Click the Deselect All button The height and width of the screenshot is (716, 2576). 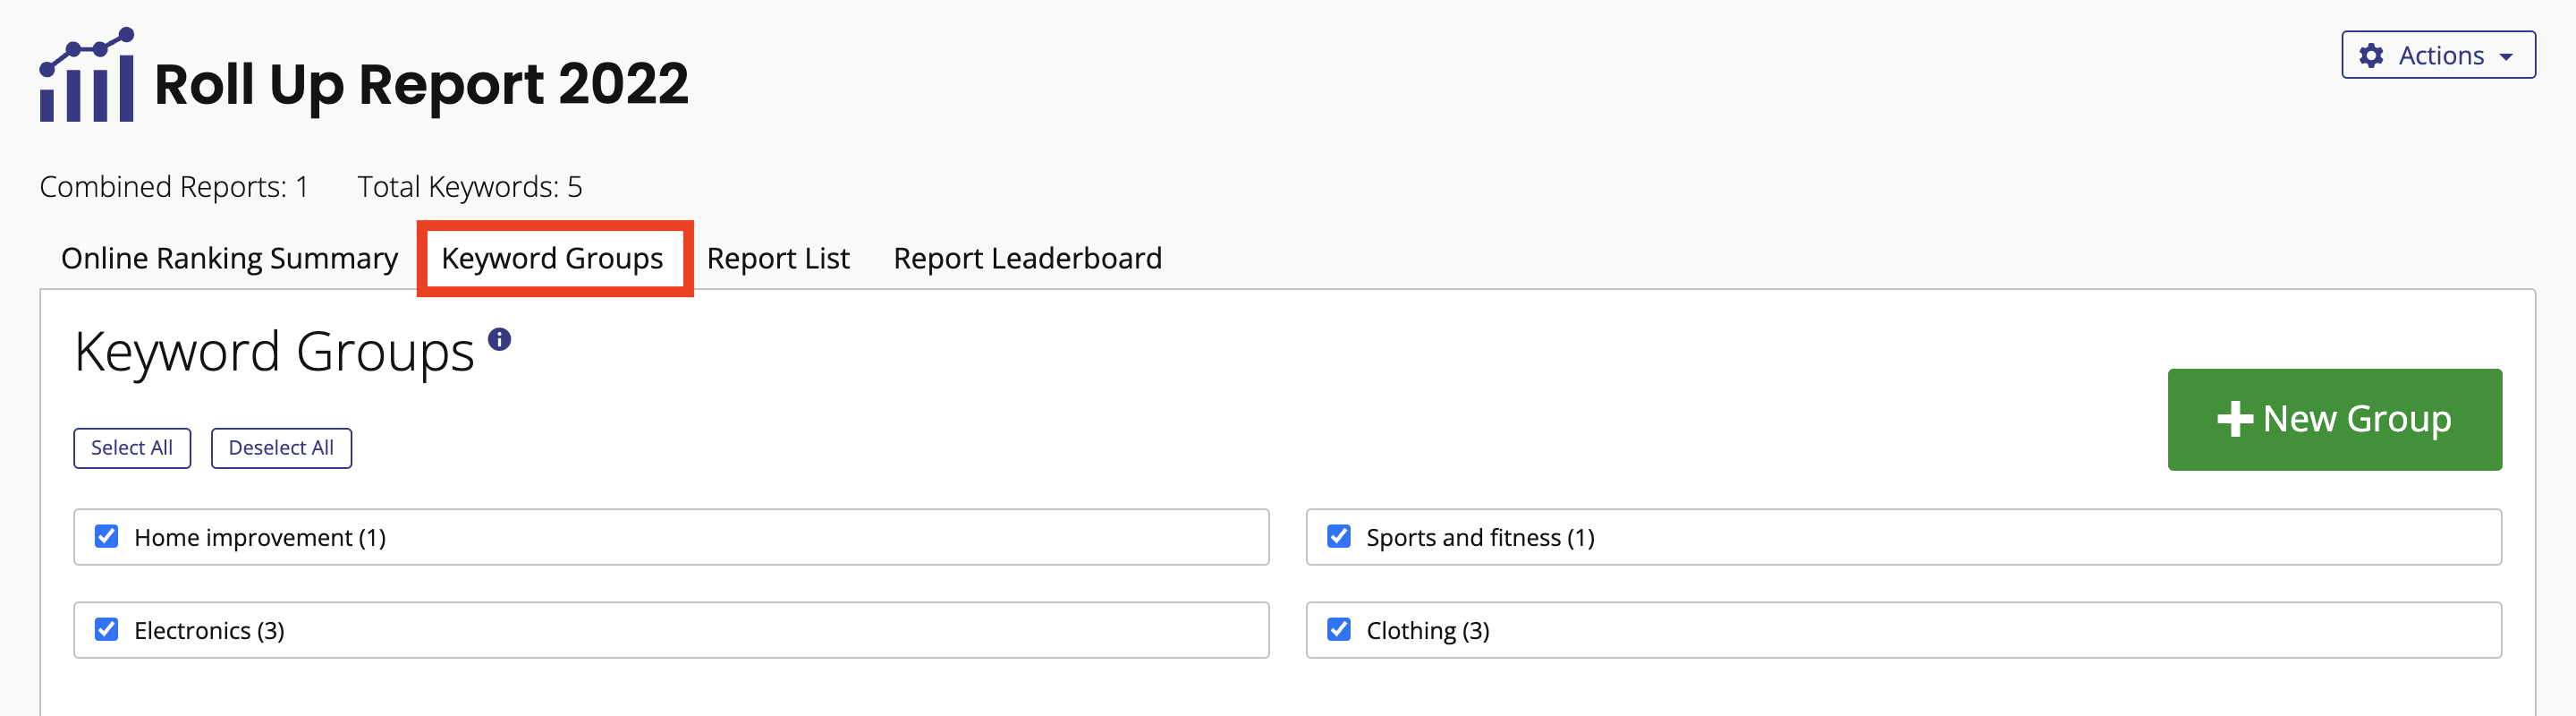click(x=281, y=448)
